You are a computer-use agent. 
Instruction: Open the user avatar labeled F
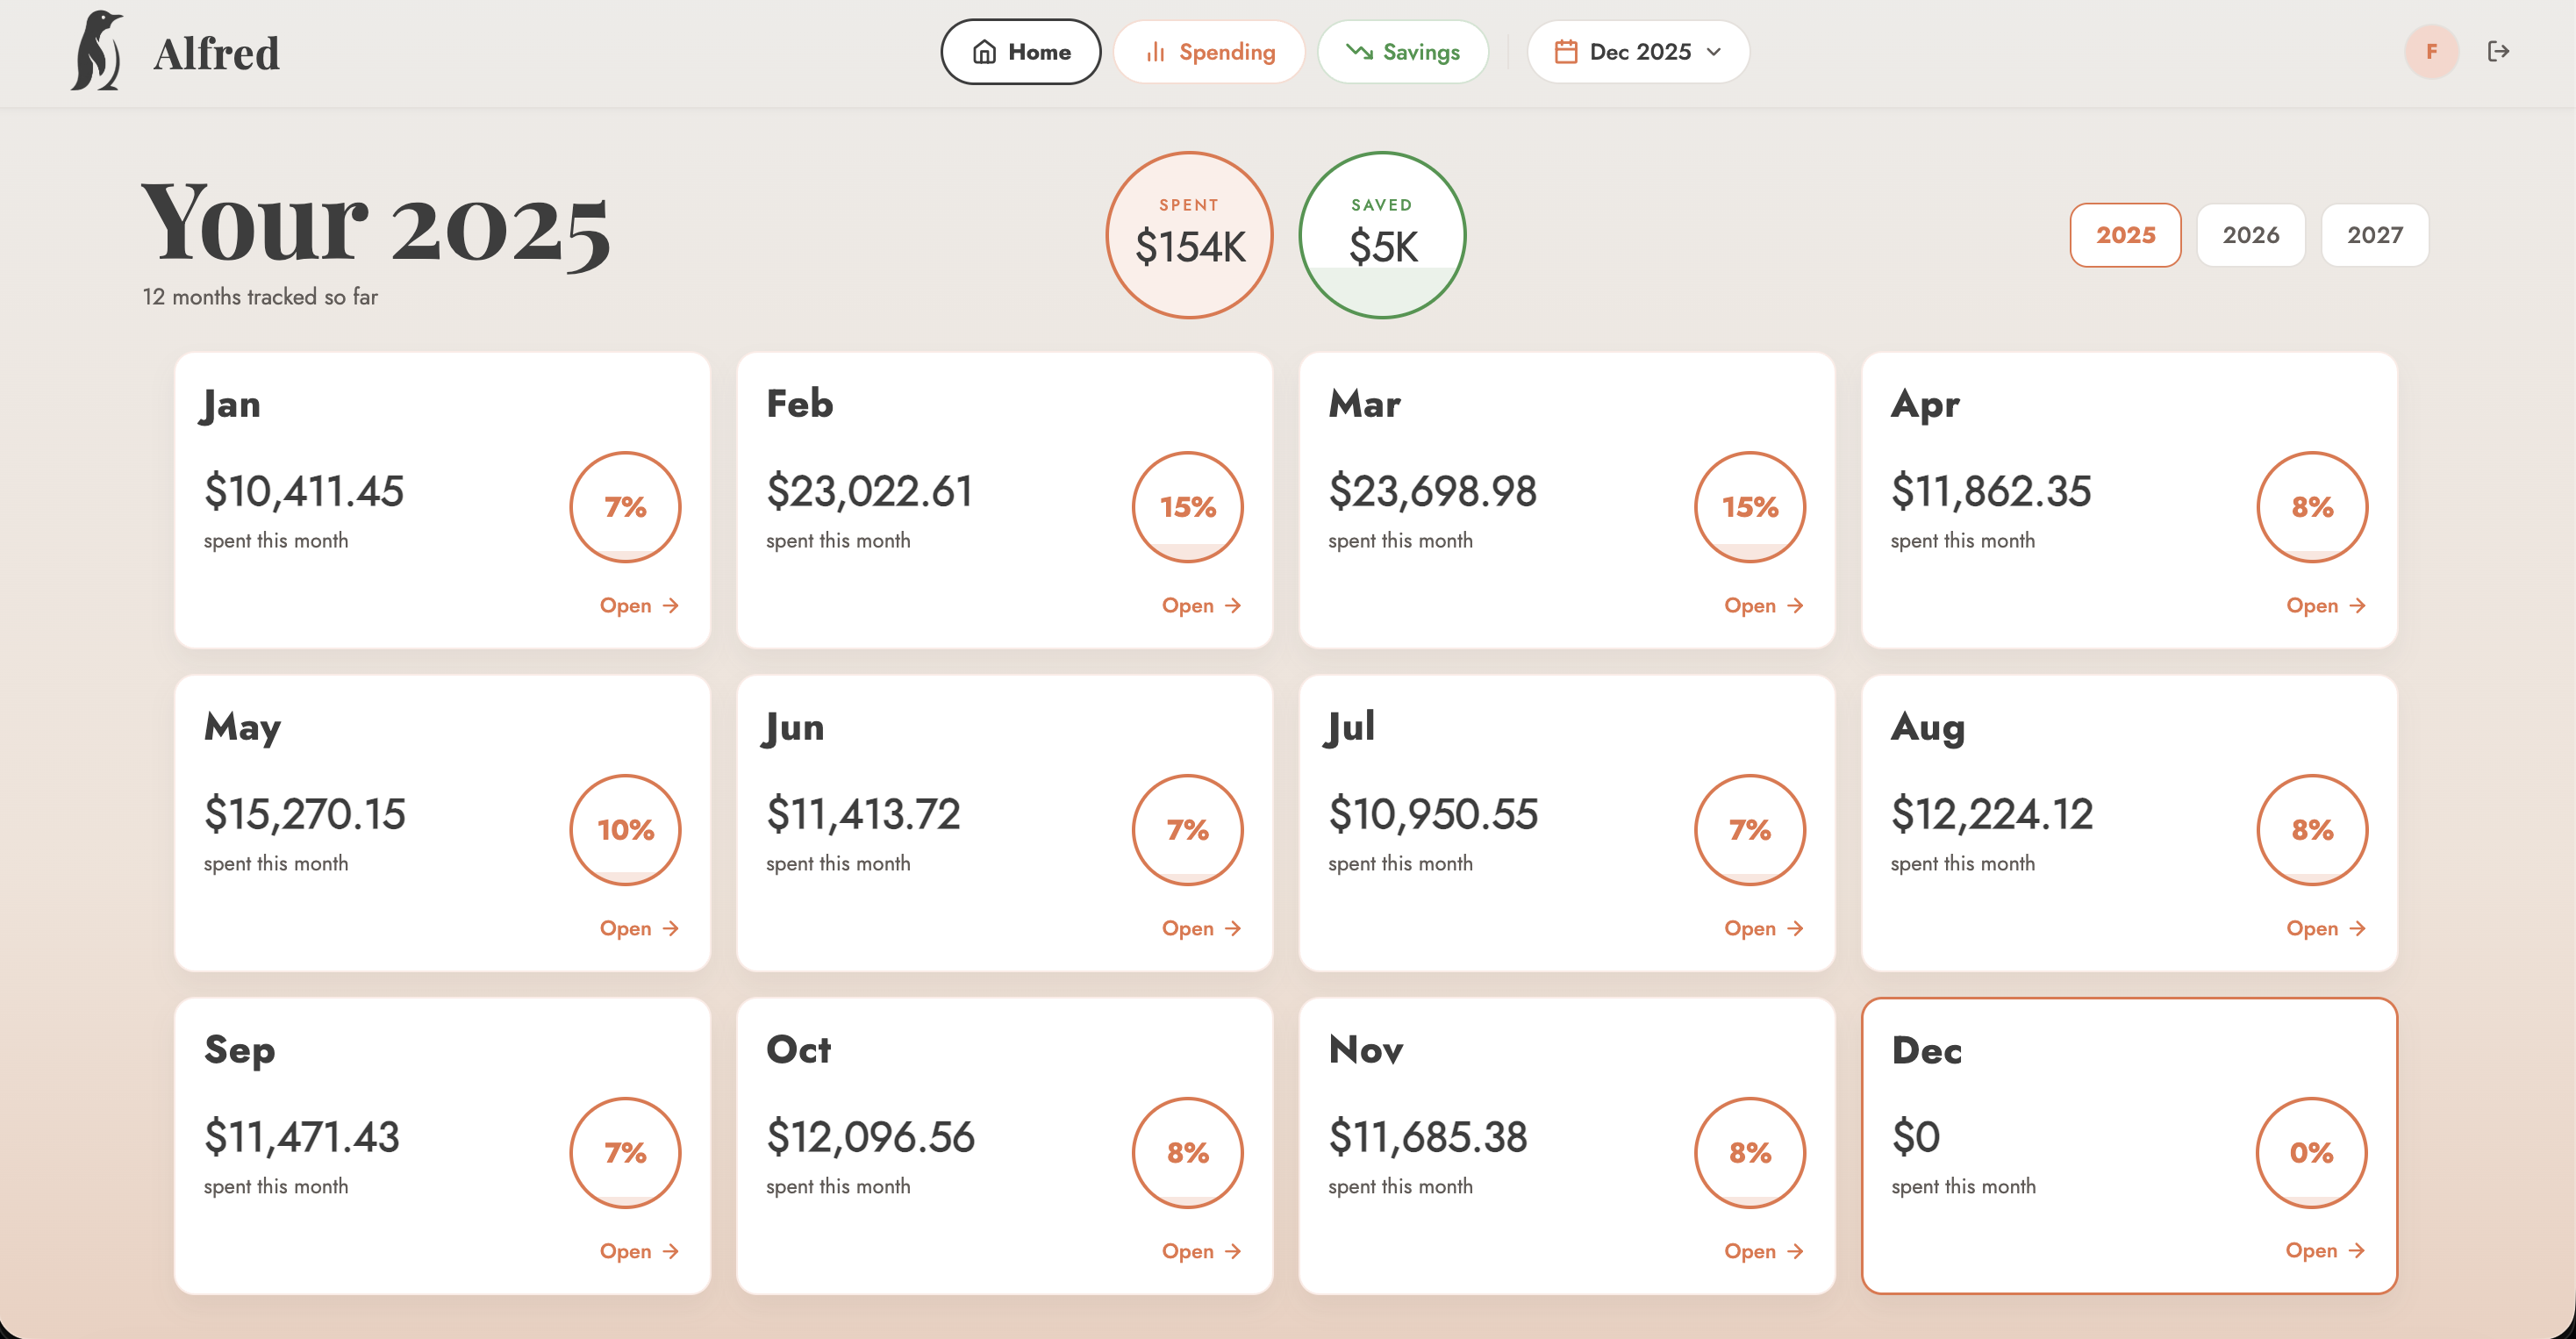(x=2431, y=51)
